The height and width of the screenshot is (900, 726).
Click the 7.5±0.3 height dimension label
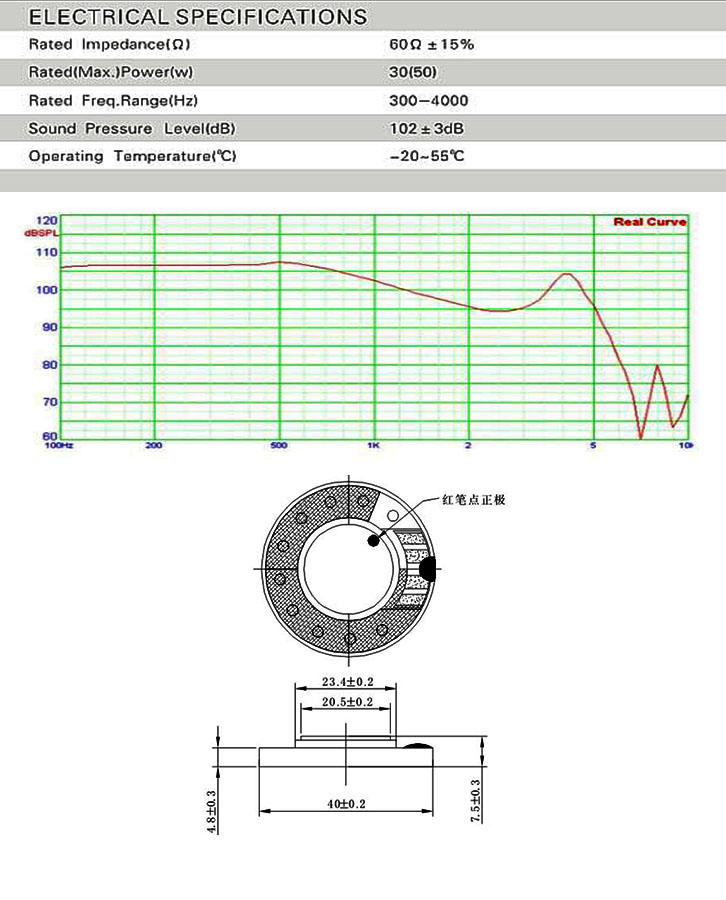pyautogui.click(x=475, y=800)
